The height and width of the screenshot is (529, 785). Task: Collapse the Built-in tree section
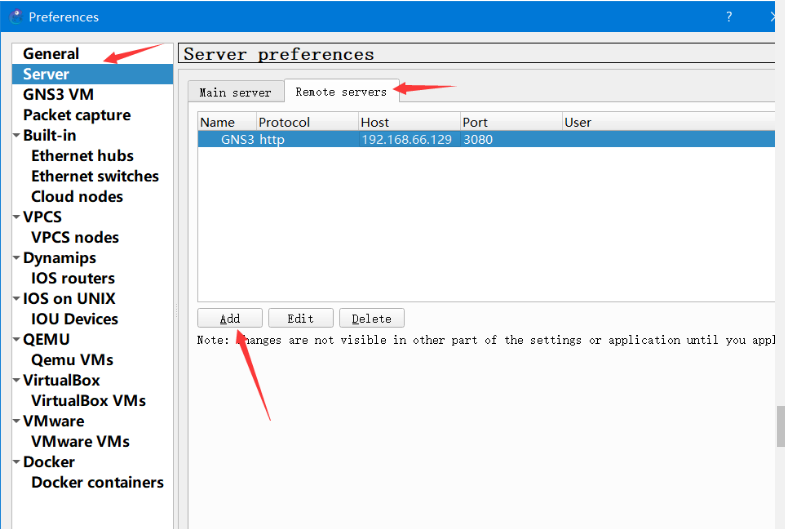coord(17,135)
